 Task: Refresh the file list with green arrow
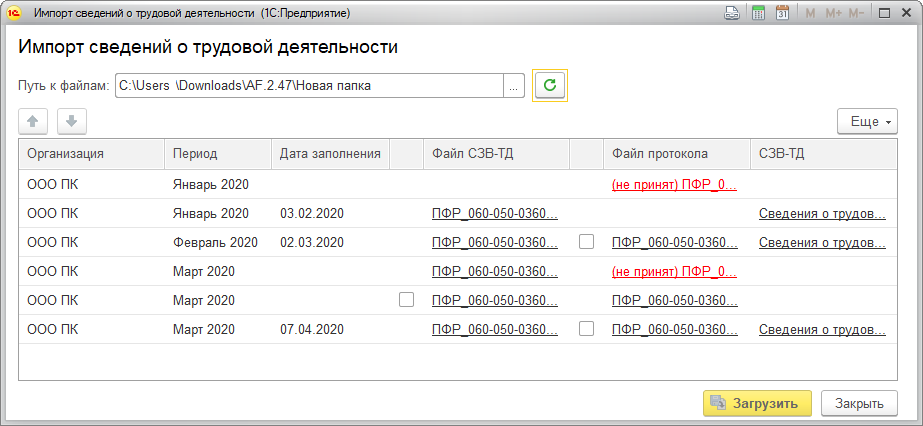point(549,86)
